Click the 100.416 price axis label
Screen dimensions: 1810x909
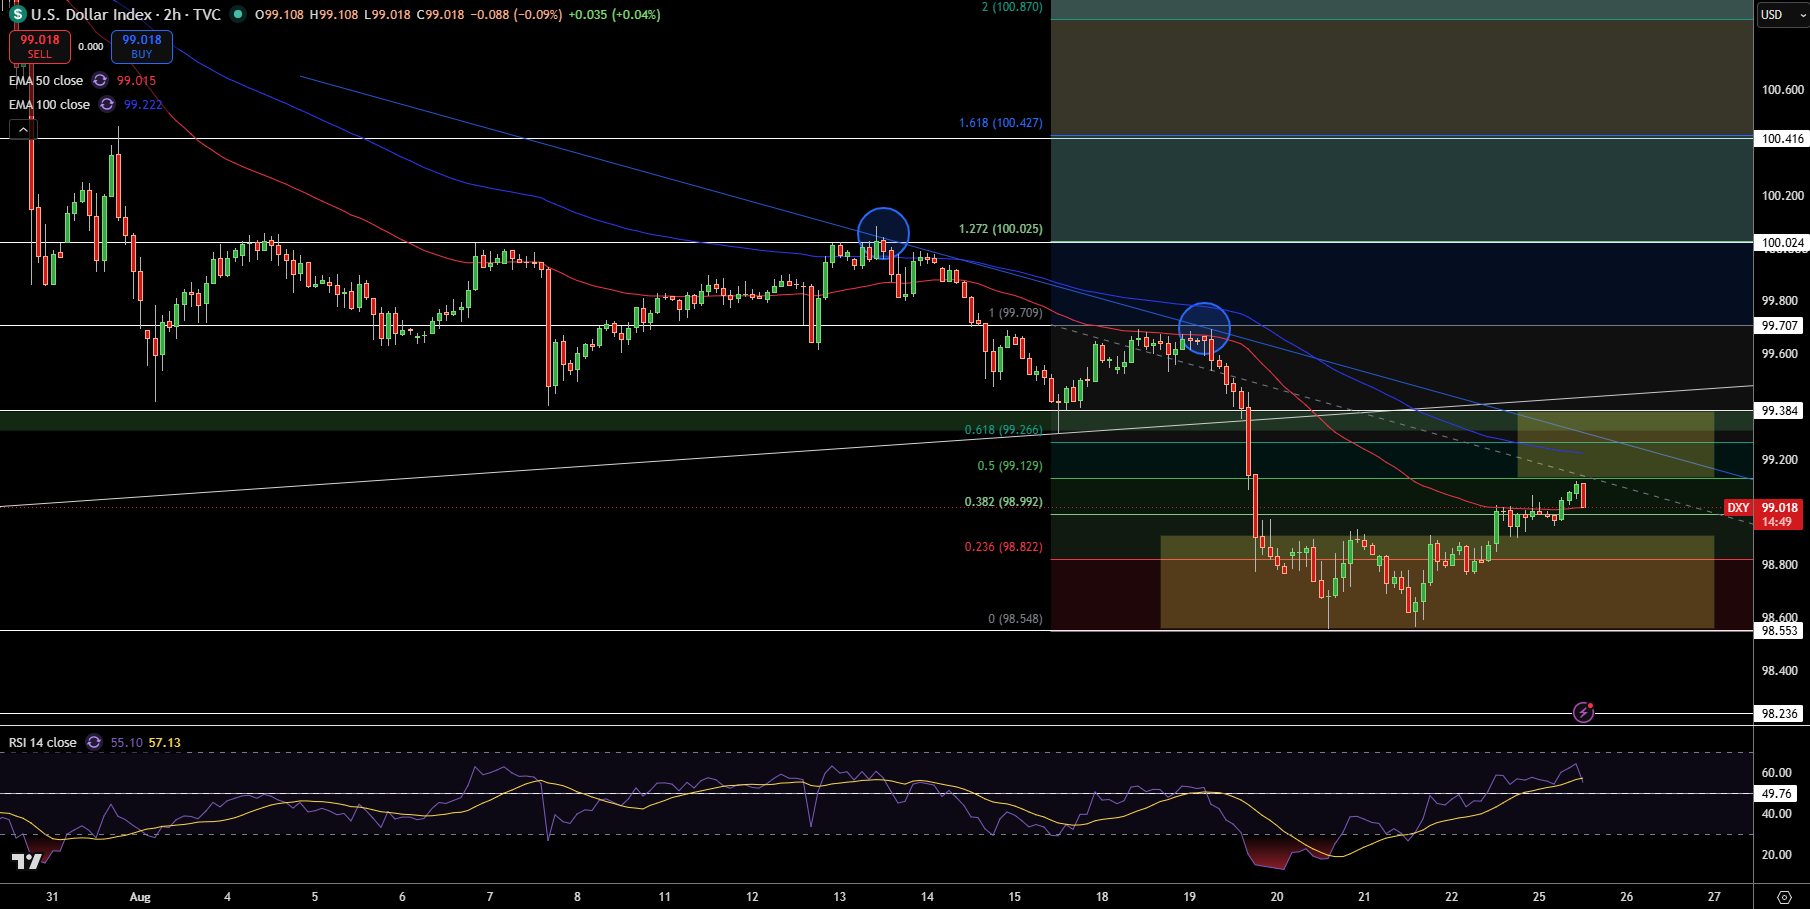[1782, 138]
